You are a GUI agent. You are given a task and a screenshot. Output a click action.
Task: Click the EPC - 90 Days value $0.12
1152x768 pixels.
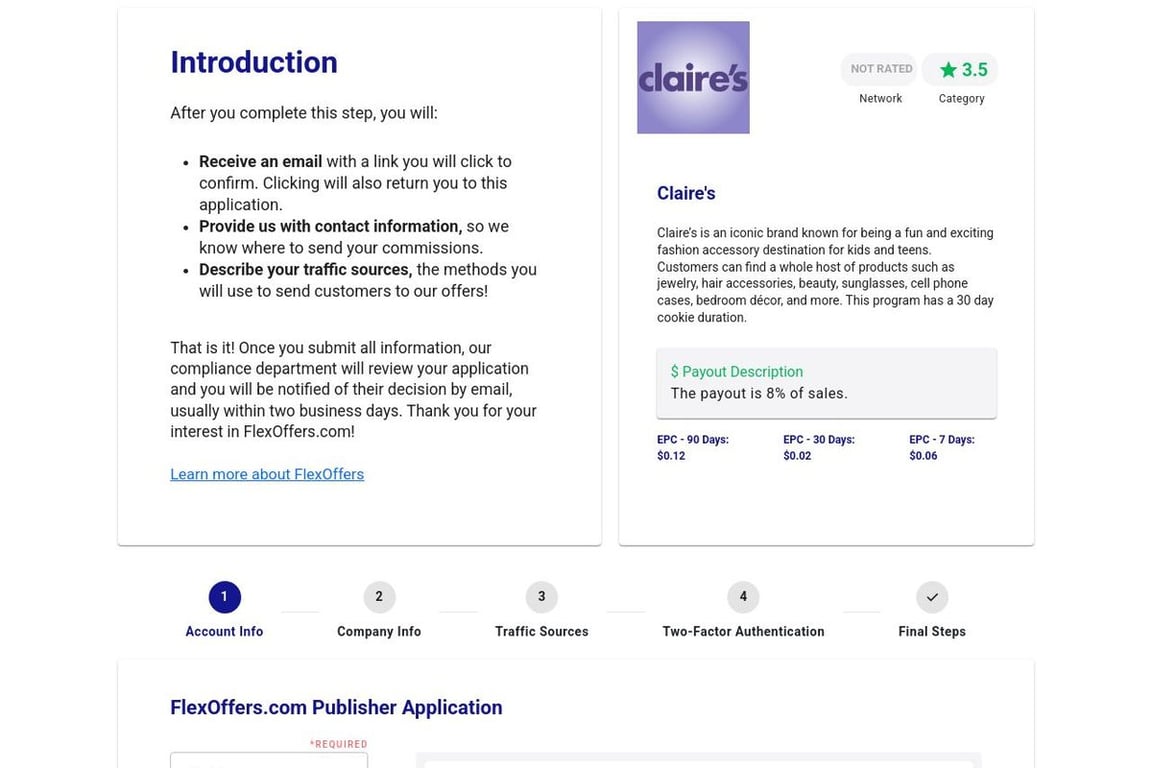click(x=671, y=456)
